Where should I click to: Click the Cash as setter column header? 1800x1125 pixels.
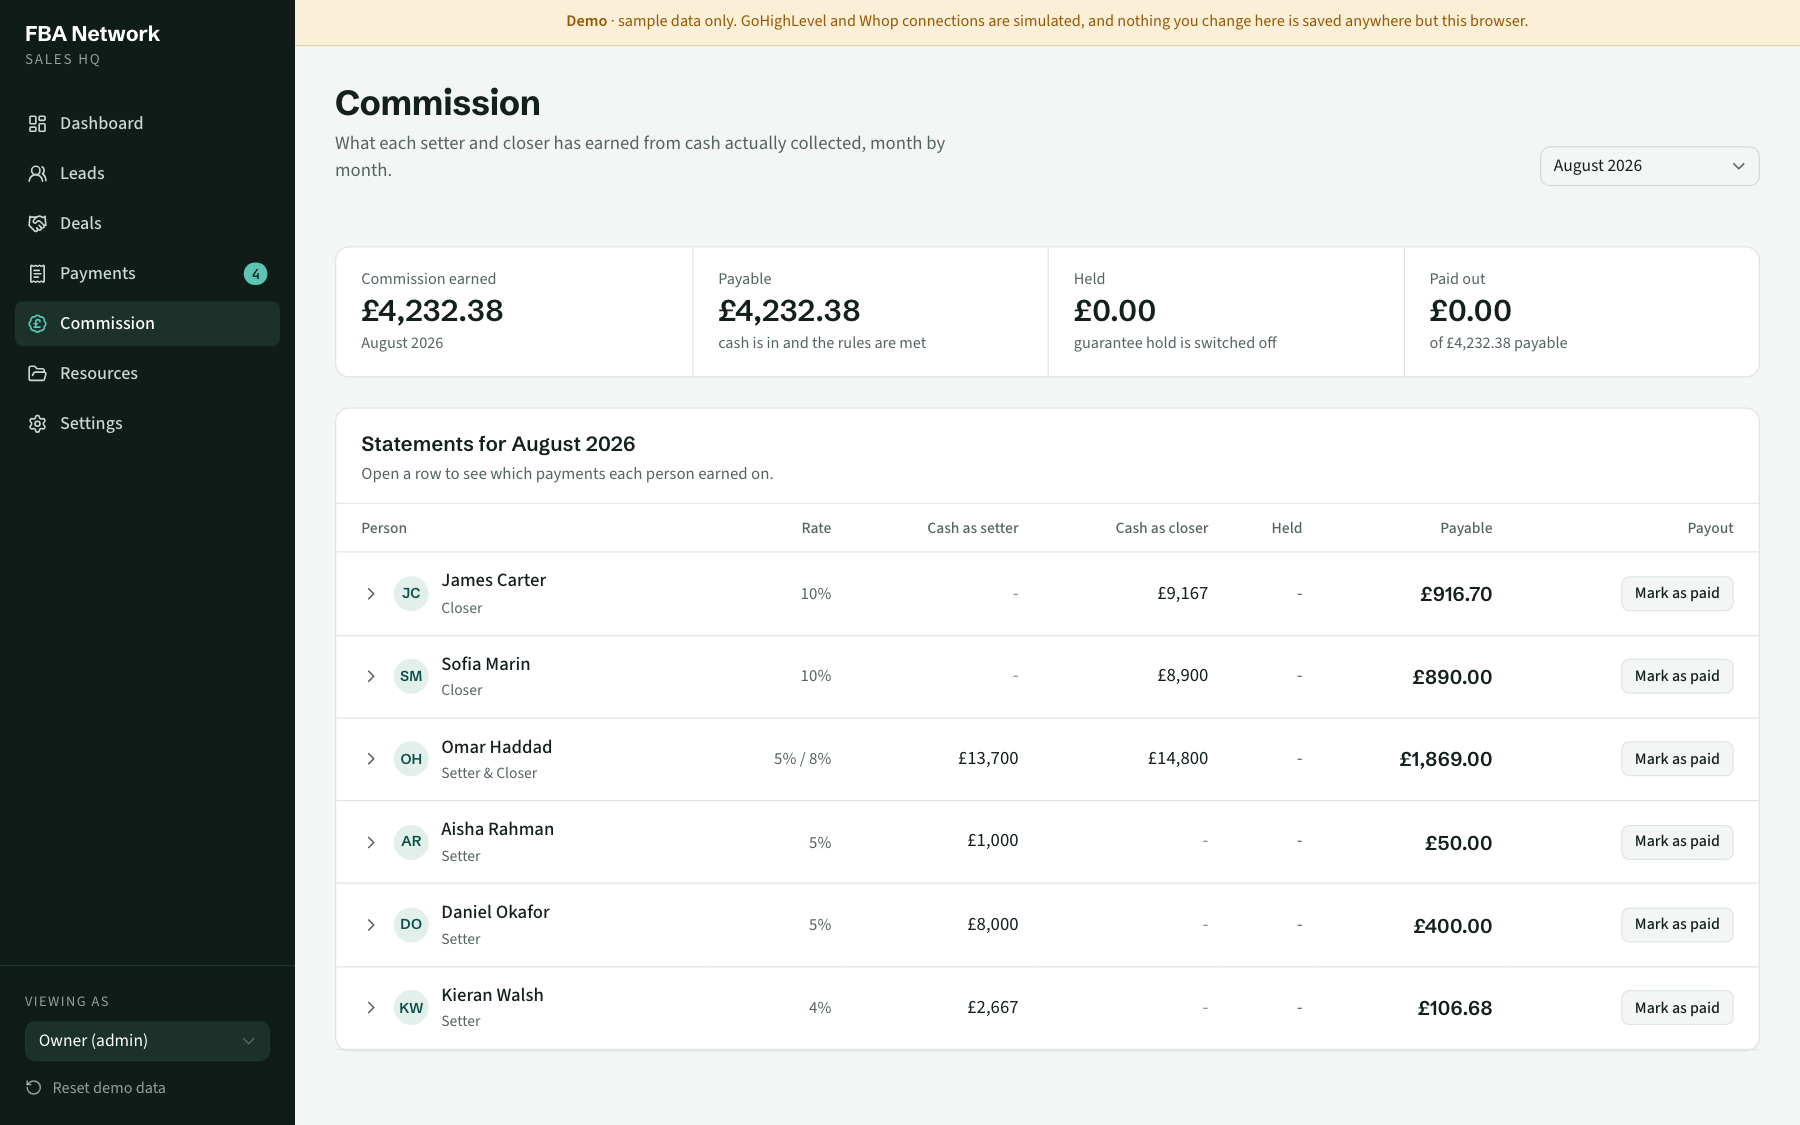pos(973,528)
